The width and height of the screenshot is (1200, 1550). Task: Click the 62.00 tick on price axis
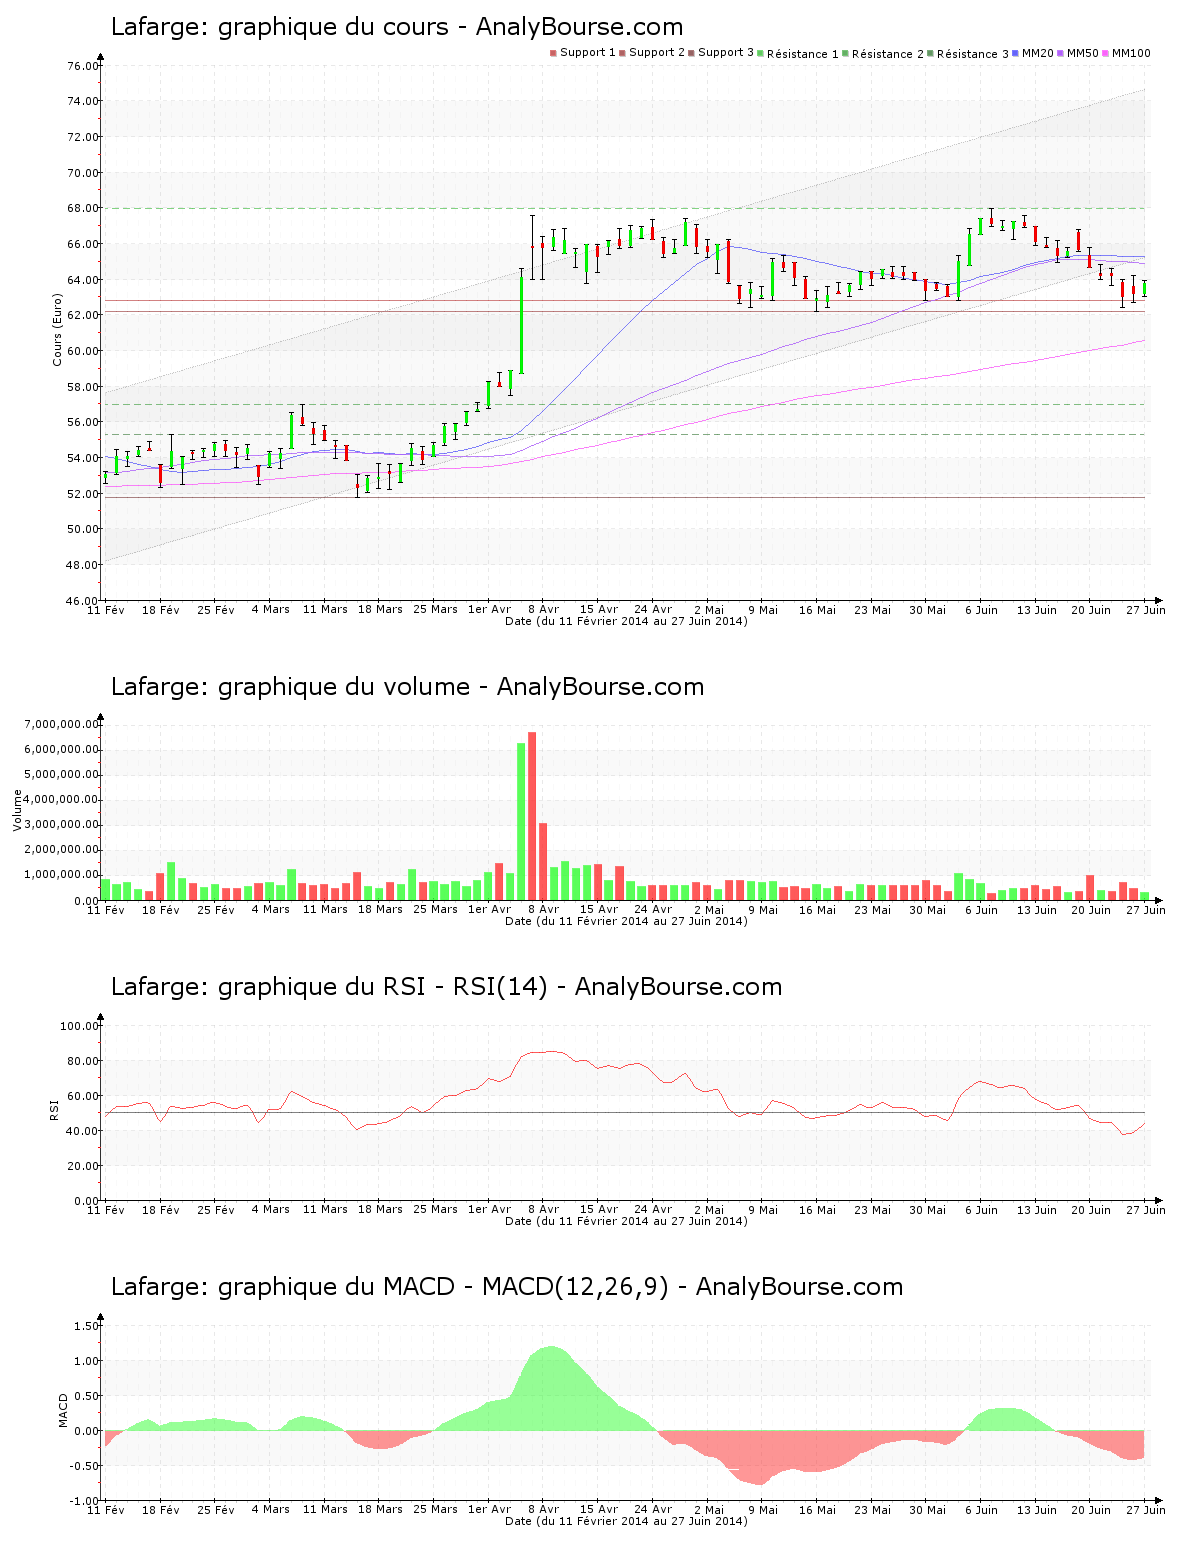pyautogui.click(x=82, y=315)
